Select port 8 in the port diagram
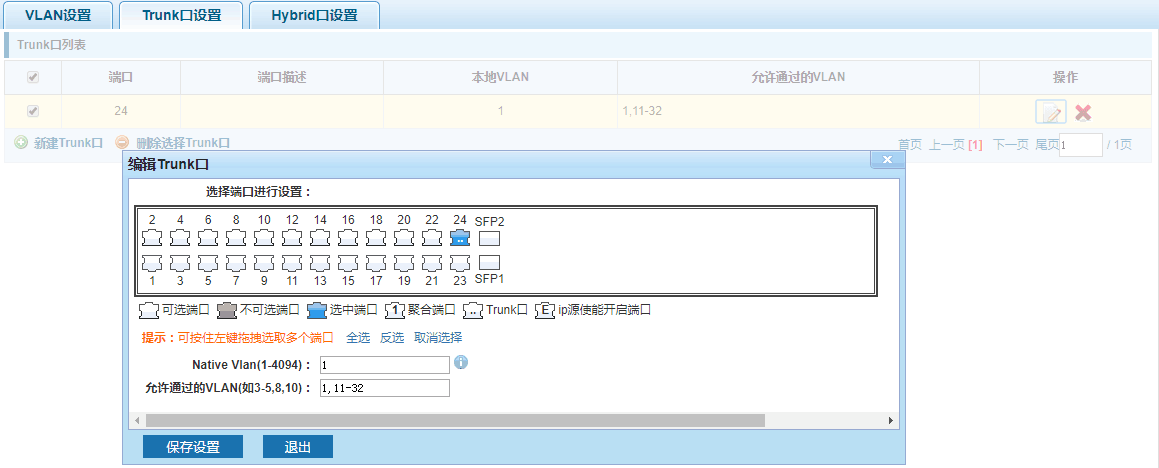 236,238
